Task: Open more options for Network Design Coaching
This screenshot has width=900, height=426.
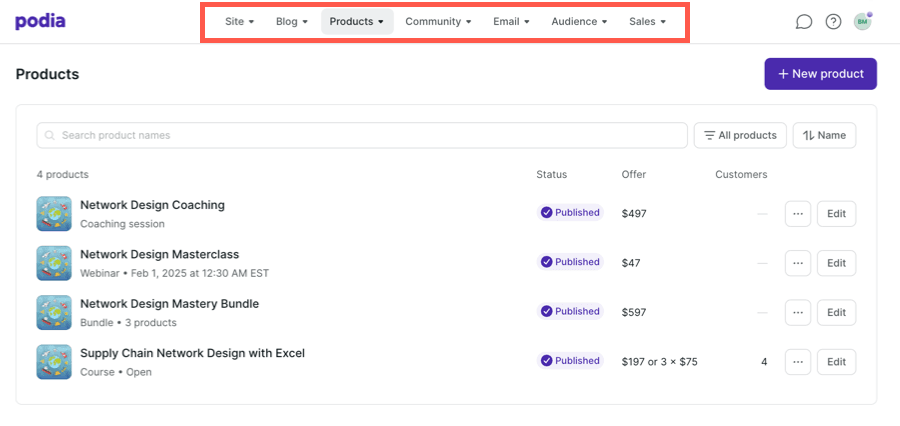Action: point(797,214)
